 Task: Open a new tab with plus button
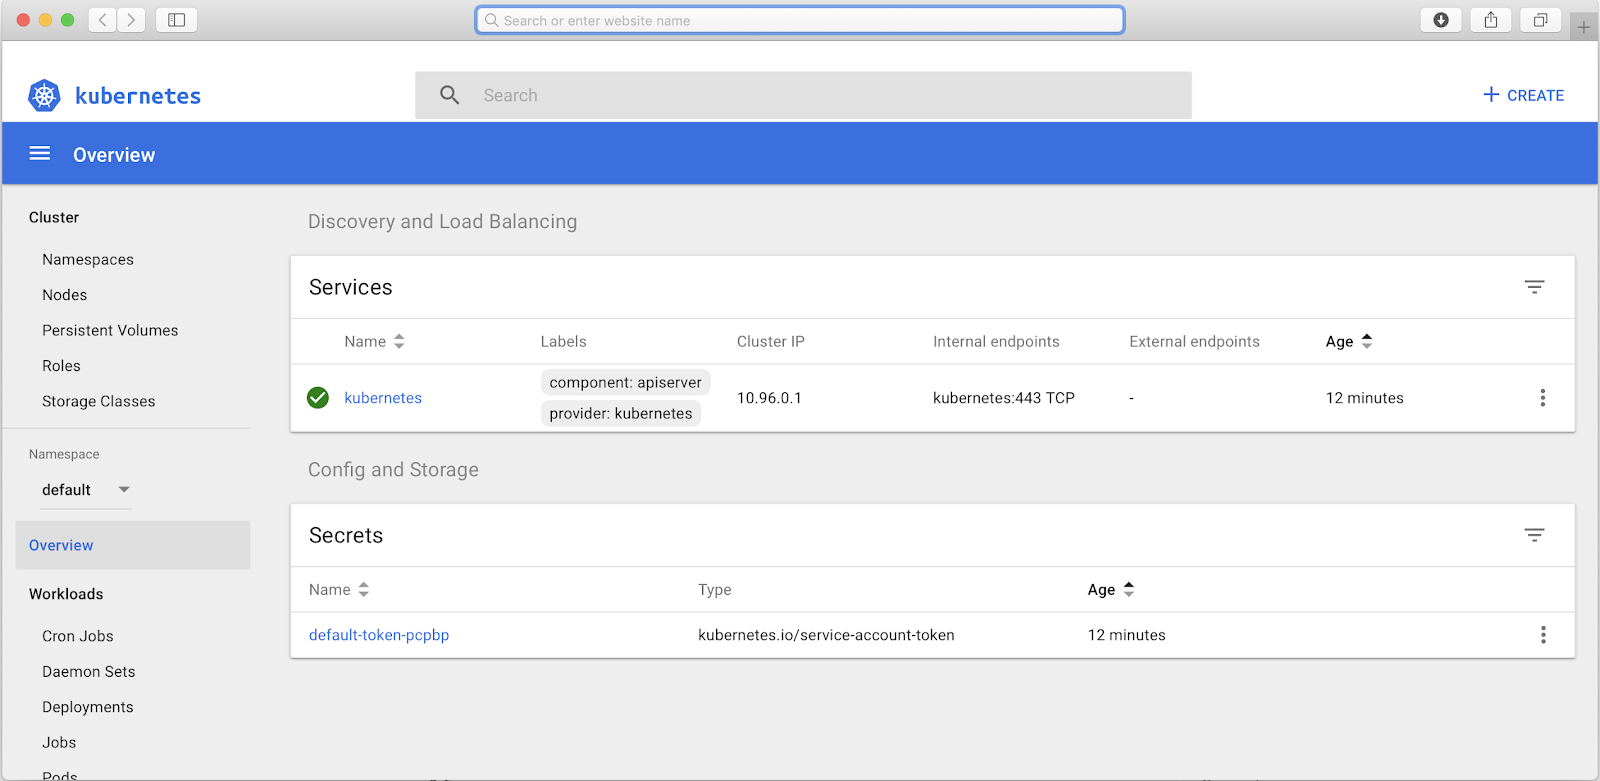[1584, 27]
